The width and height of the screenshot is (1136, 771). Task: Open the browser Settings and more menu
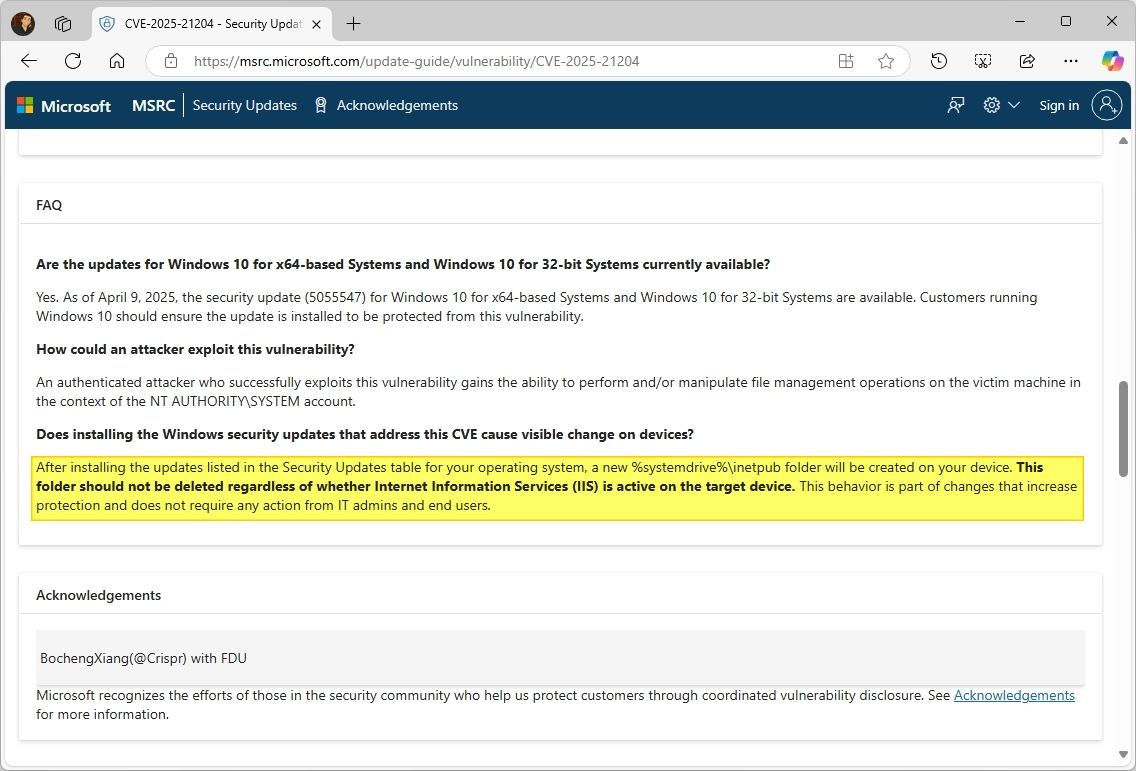coord(1071,61)
